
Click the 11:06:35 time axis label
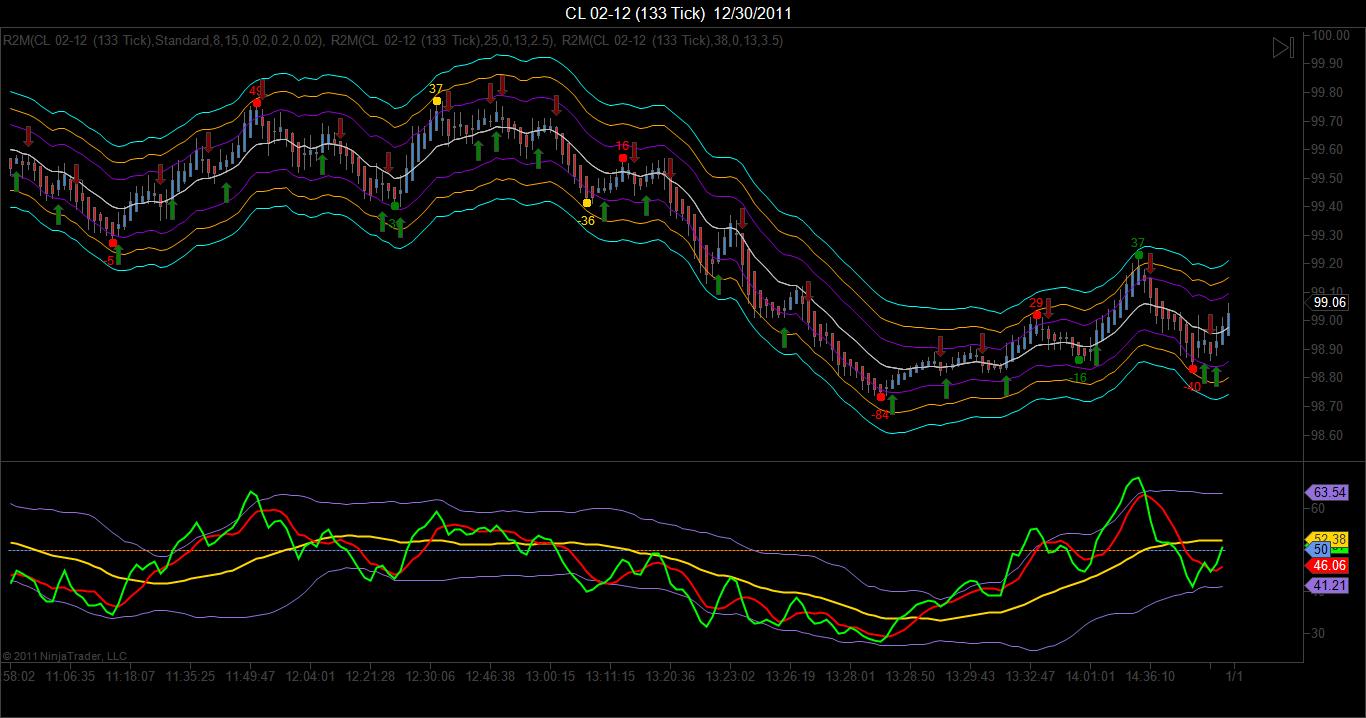(x=69, y=676)
